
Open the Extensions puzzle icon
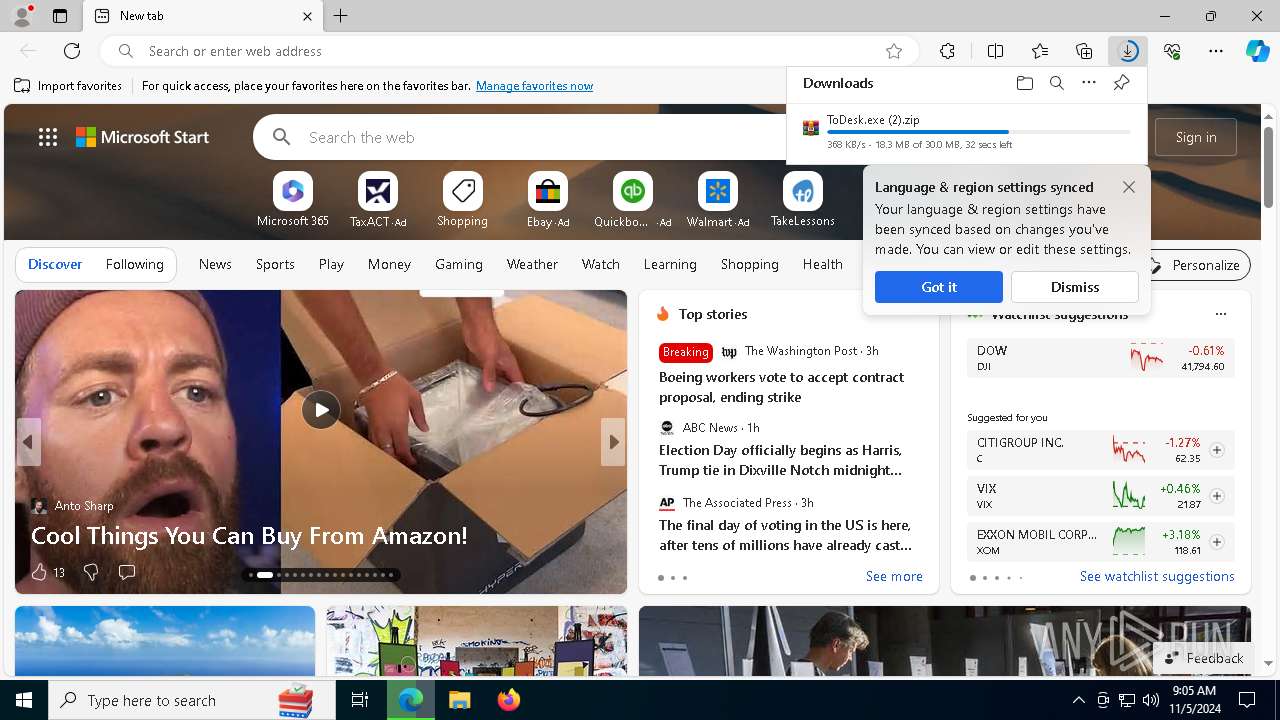click(x=947, y=51)
